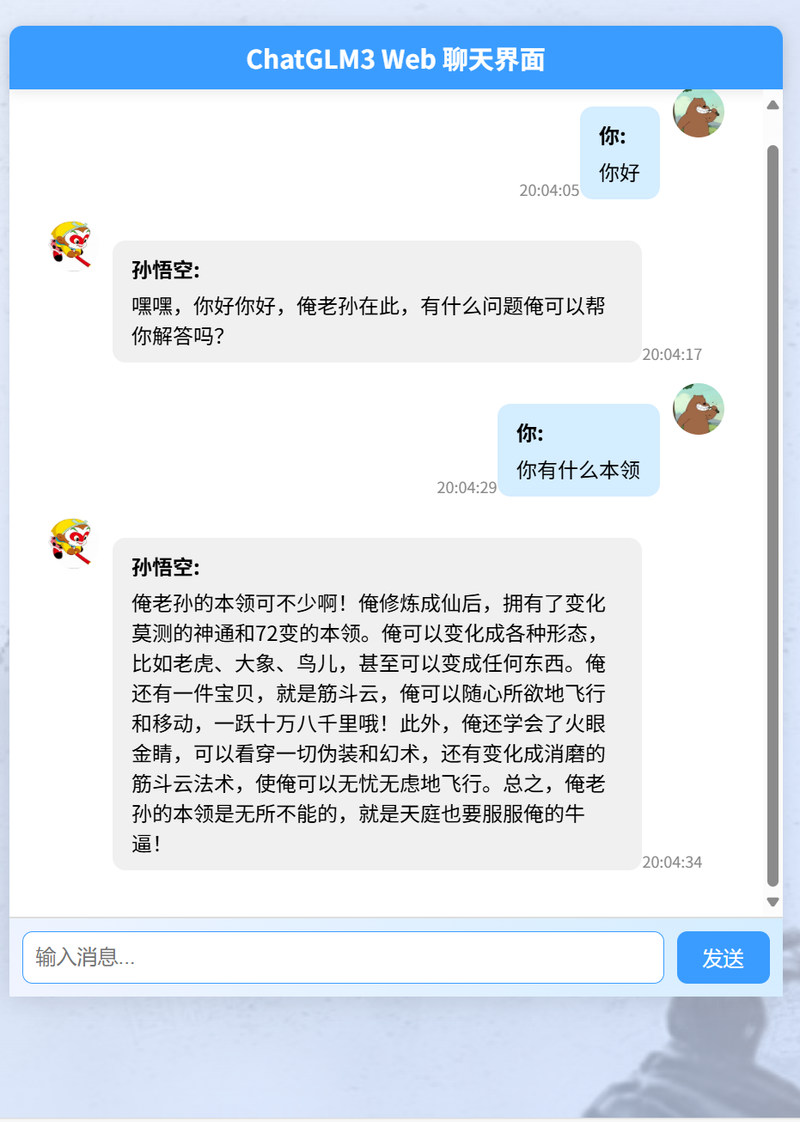This screenshot has height=1122, width=800.
Task: Click Sun Wukong avatar next to greeting reply
Action: 70,245
